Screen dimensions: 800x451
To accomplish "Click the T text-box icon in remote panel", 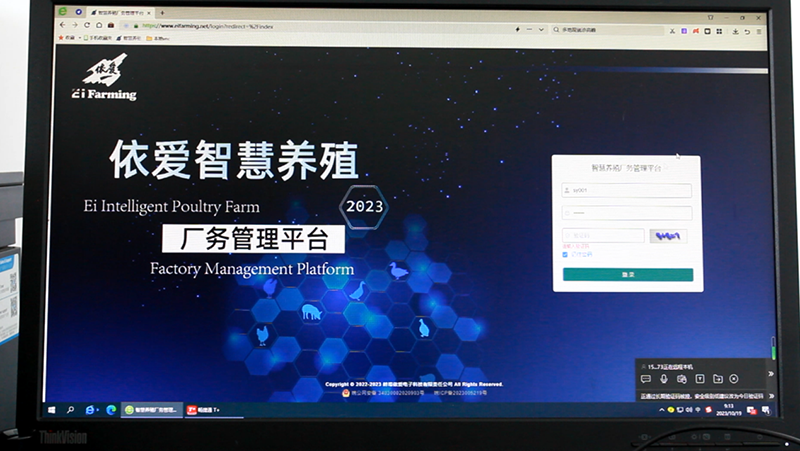I will [700, 379].
